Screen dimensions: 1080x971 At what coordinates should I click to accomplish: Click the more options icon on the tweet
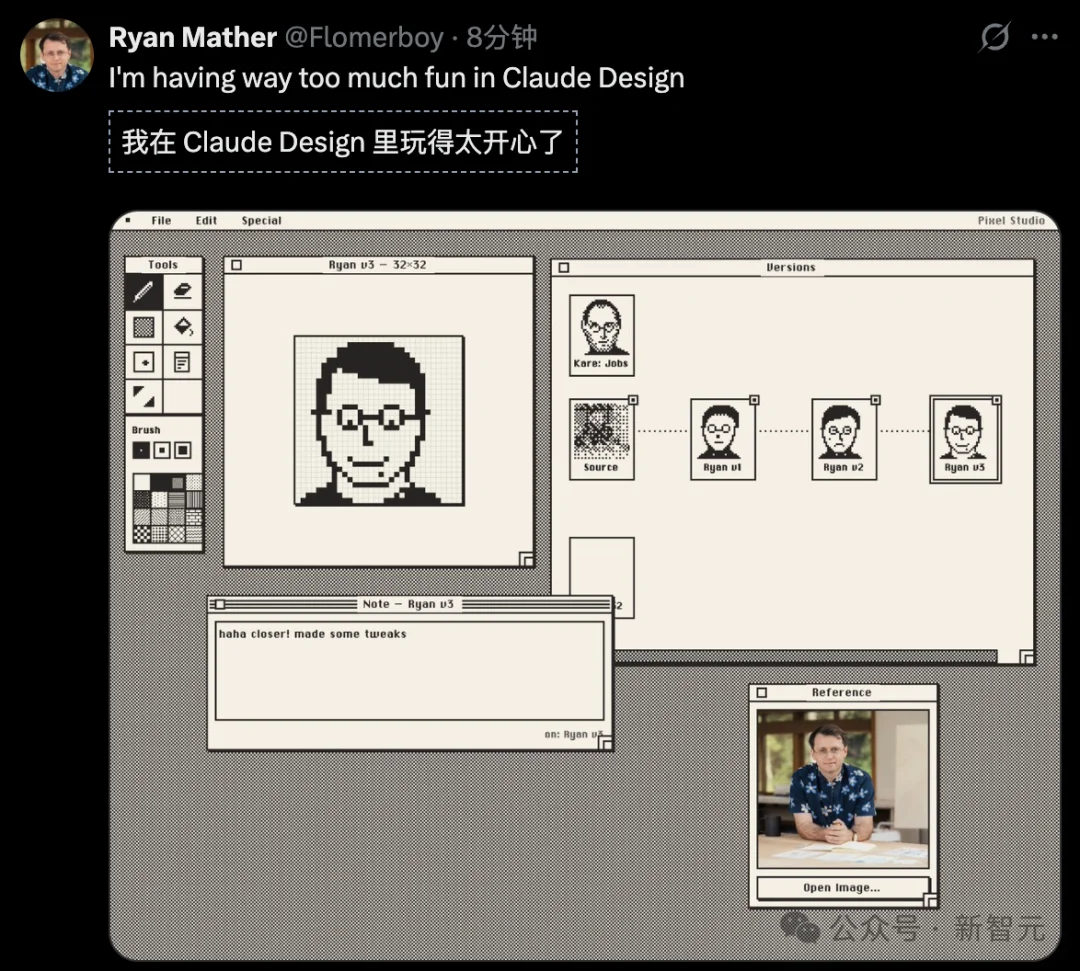coord(1044,38)
